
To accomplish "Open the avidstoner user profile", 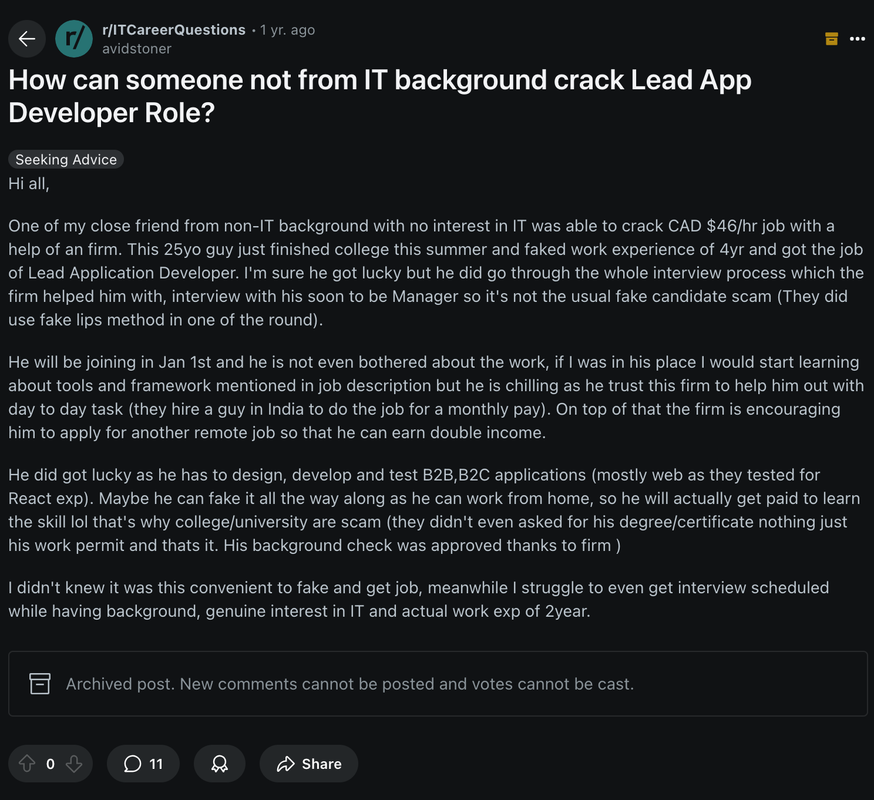I will [x=137, y=49].
